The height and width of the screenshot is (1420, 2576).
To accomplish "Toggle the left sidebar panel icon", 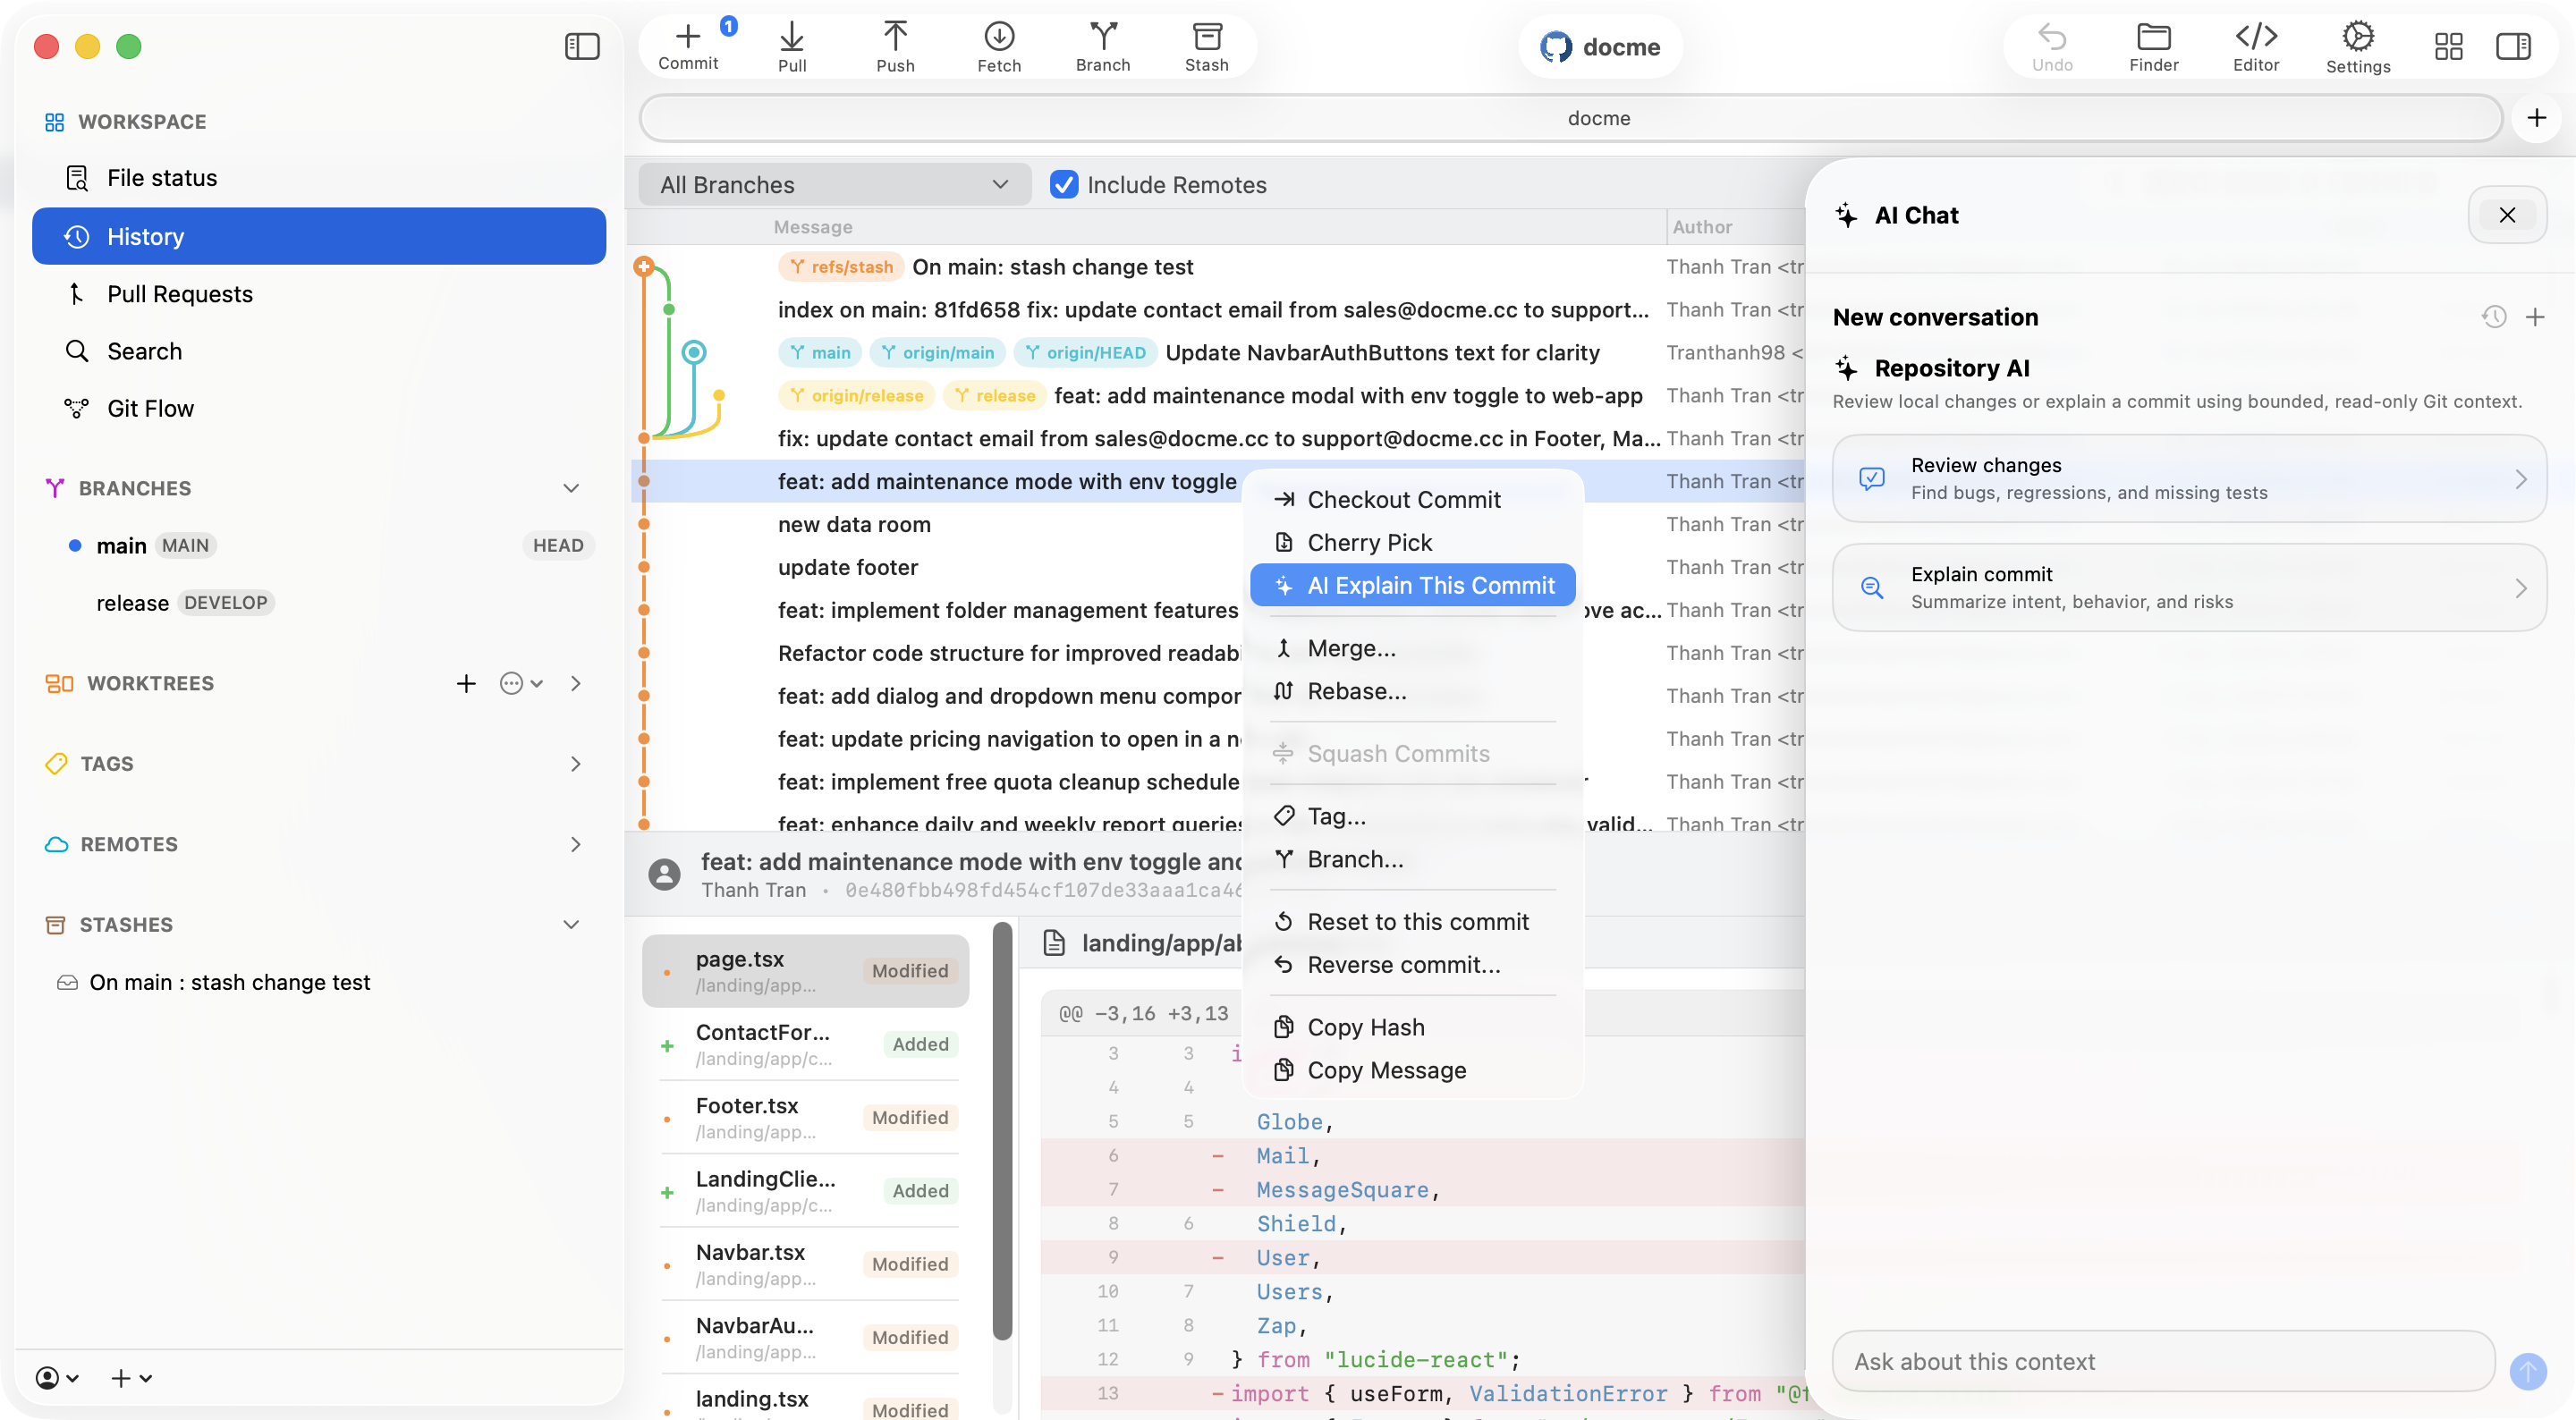I will pyautogui.click(x=582, y=46).
